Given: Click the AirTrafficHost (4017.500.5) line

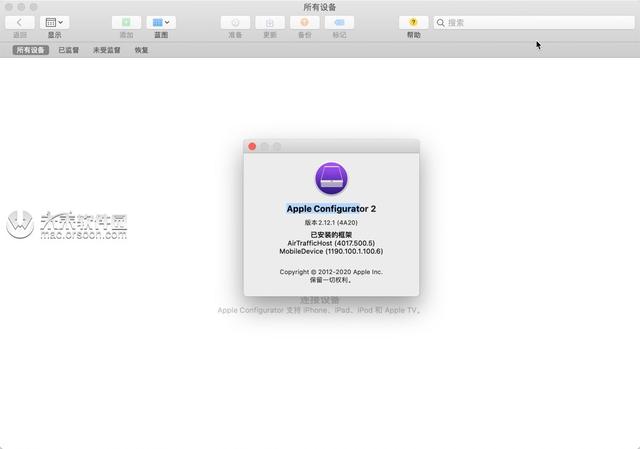Looking at the screenshot, I should (x=331, y=243).
